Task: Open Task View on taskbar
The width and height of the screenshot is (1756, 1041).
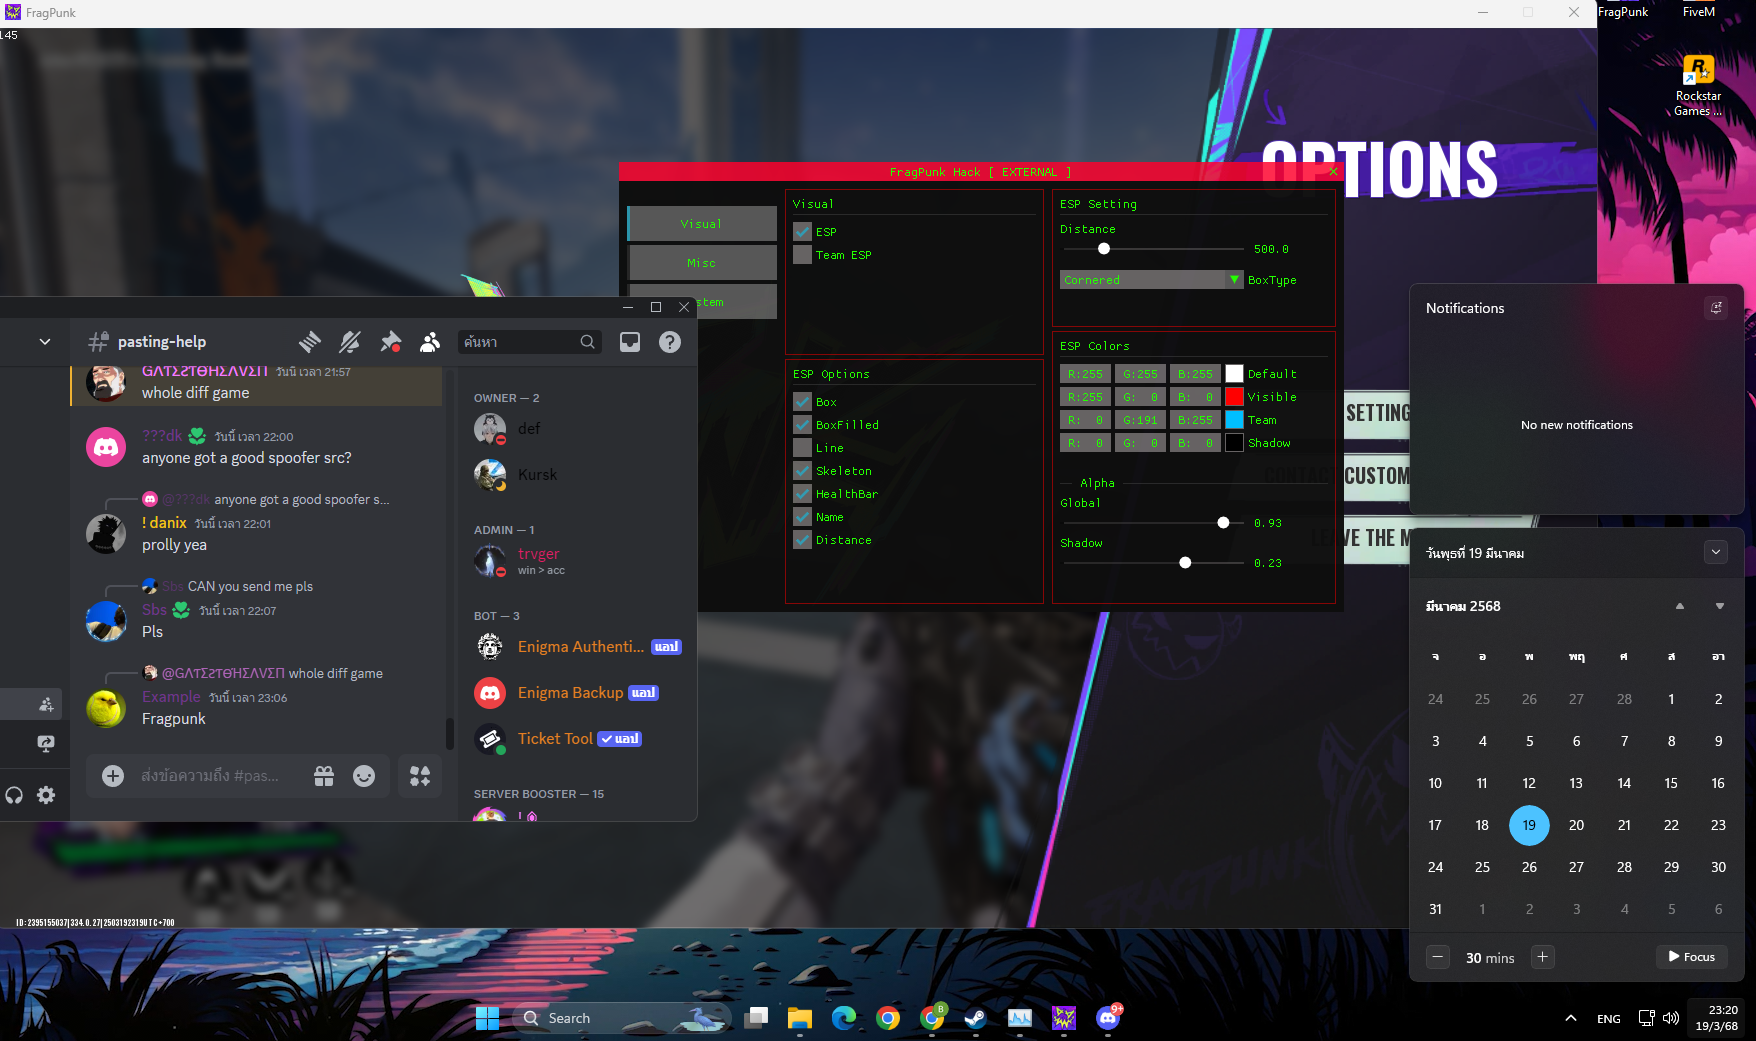Action: (756, 1018)
